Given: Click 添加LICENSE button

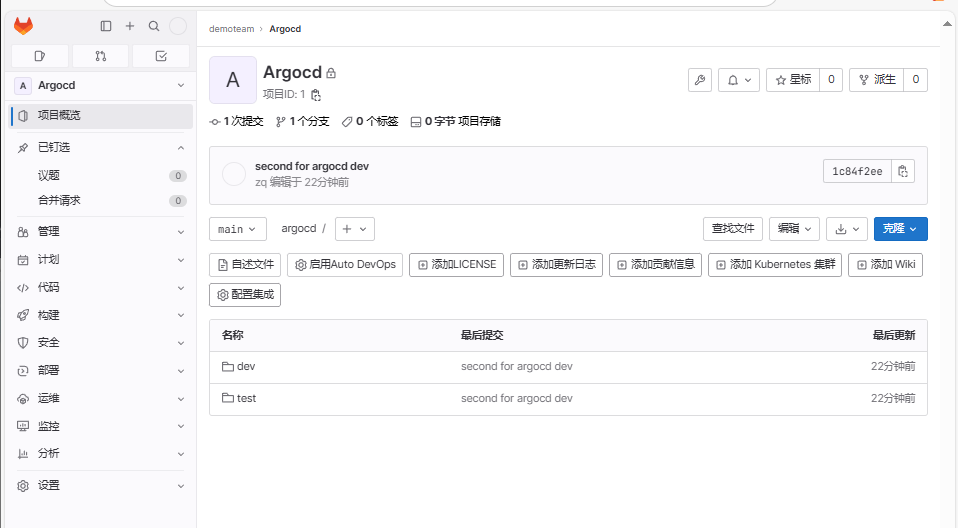Looking at the screenshot, I should coord(456,265).
